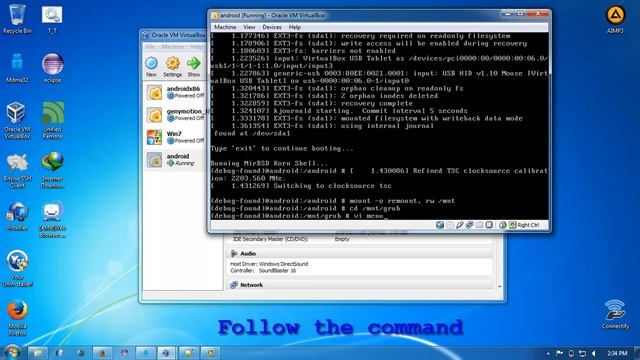This screenshot has height=360, width=640.
Task: Select the Win7 virtual machine
Action: point(175,137)
